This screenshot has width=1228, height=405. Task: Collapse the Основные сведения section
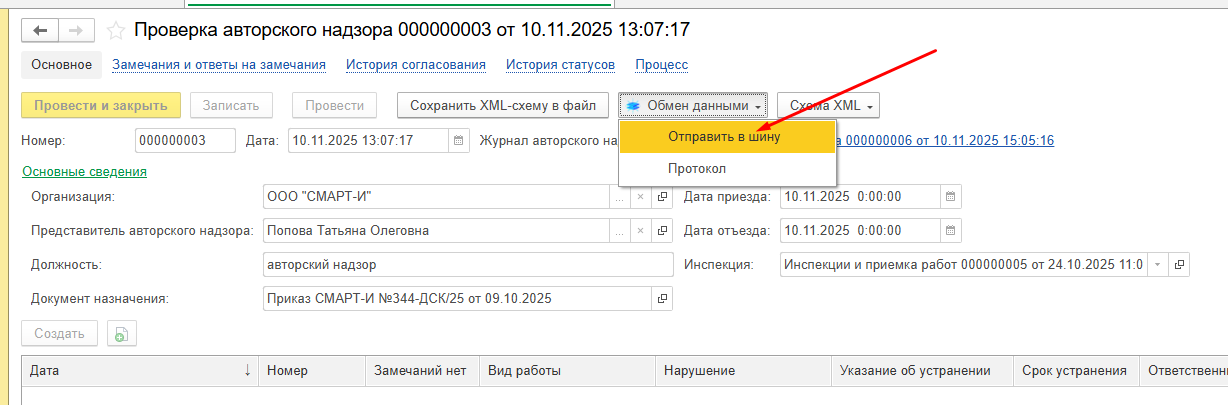[x=85, y=171]
